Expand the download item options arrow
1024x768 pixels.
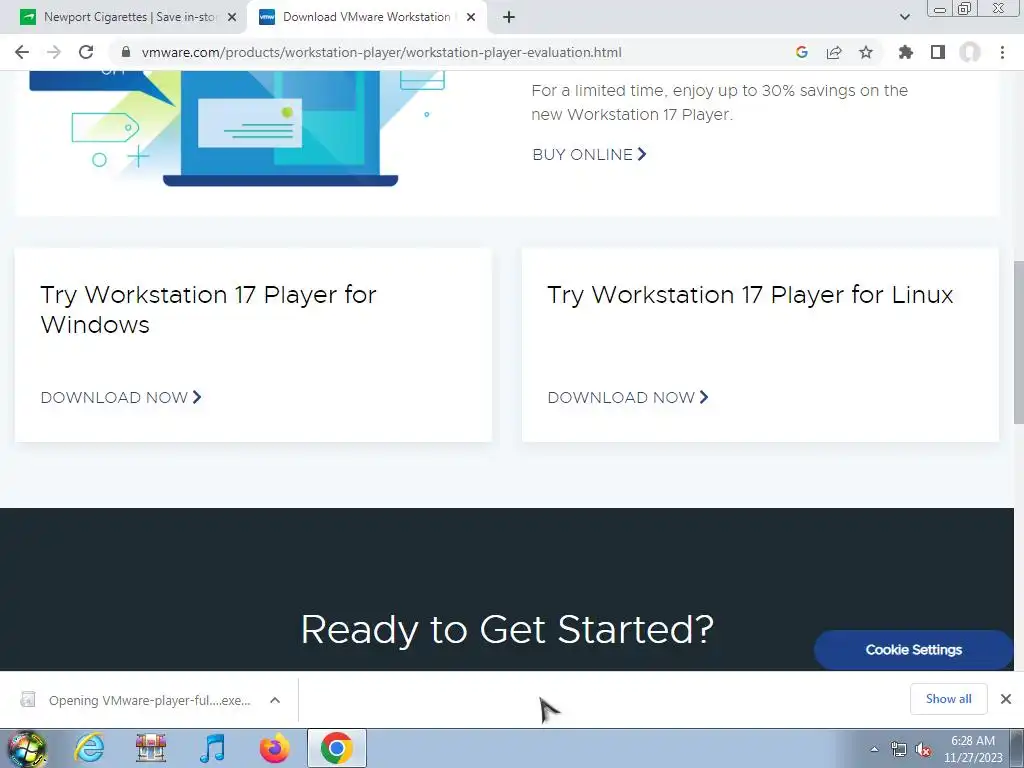pos(275,700)
